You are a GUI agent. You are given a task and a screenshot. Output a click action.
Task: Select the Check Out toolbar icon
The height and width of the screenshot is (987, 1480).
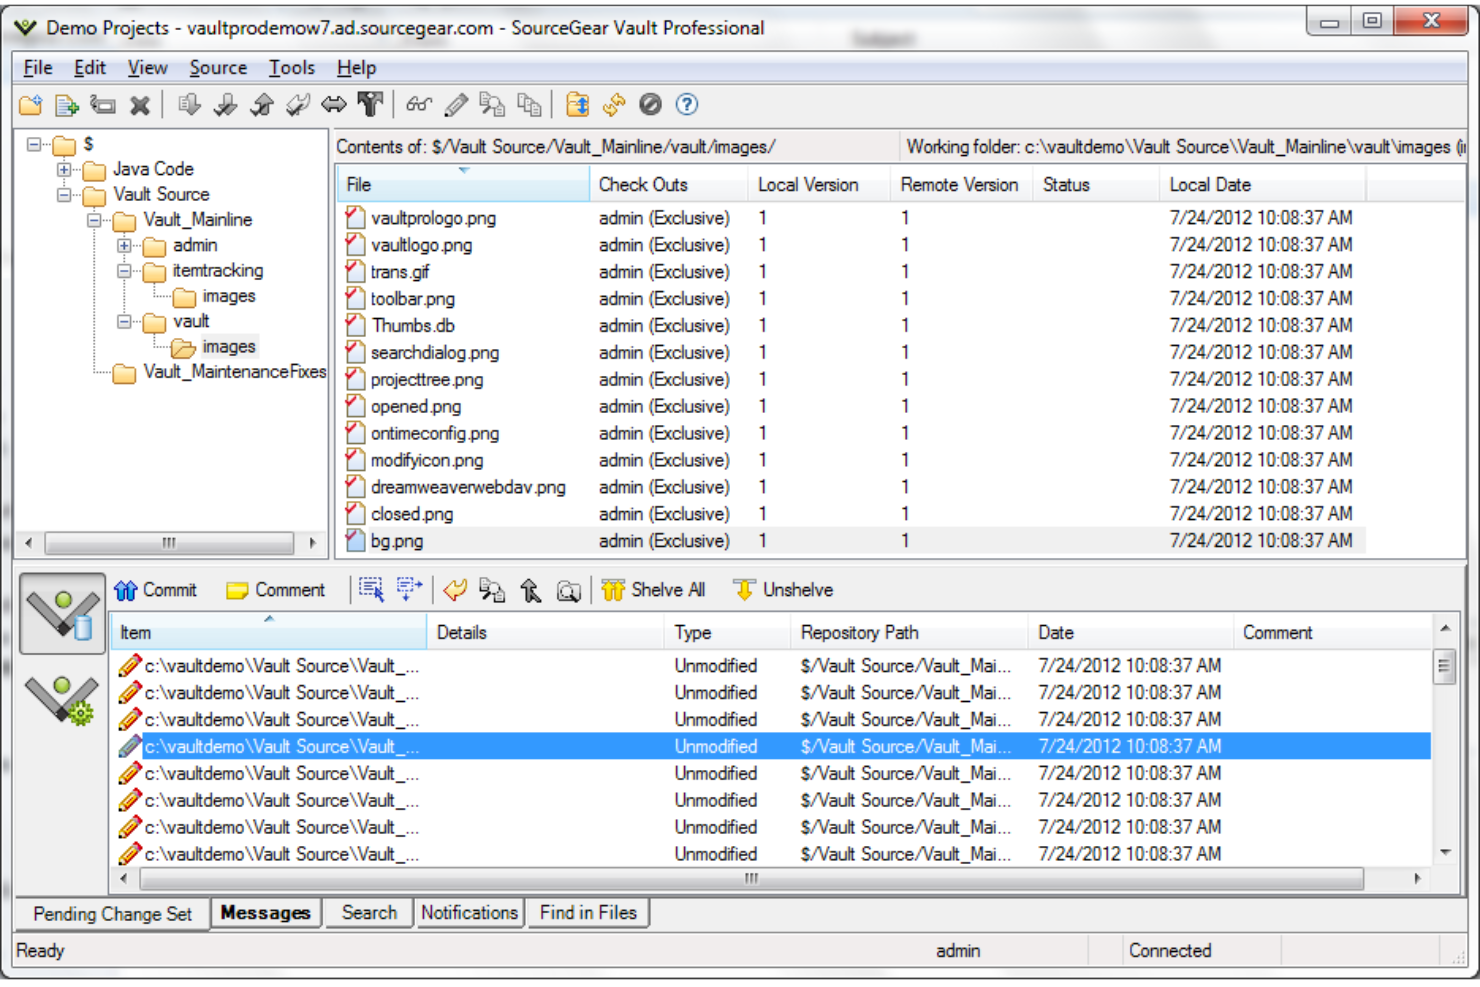[227, 105]
